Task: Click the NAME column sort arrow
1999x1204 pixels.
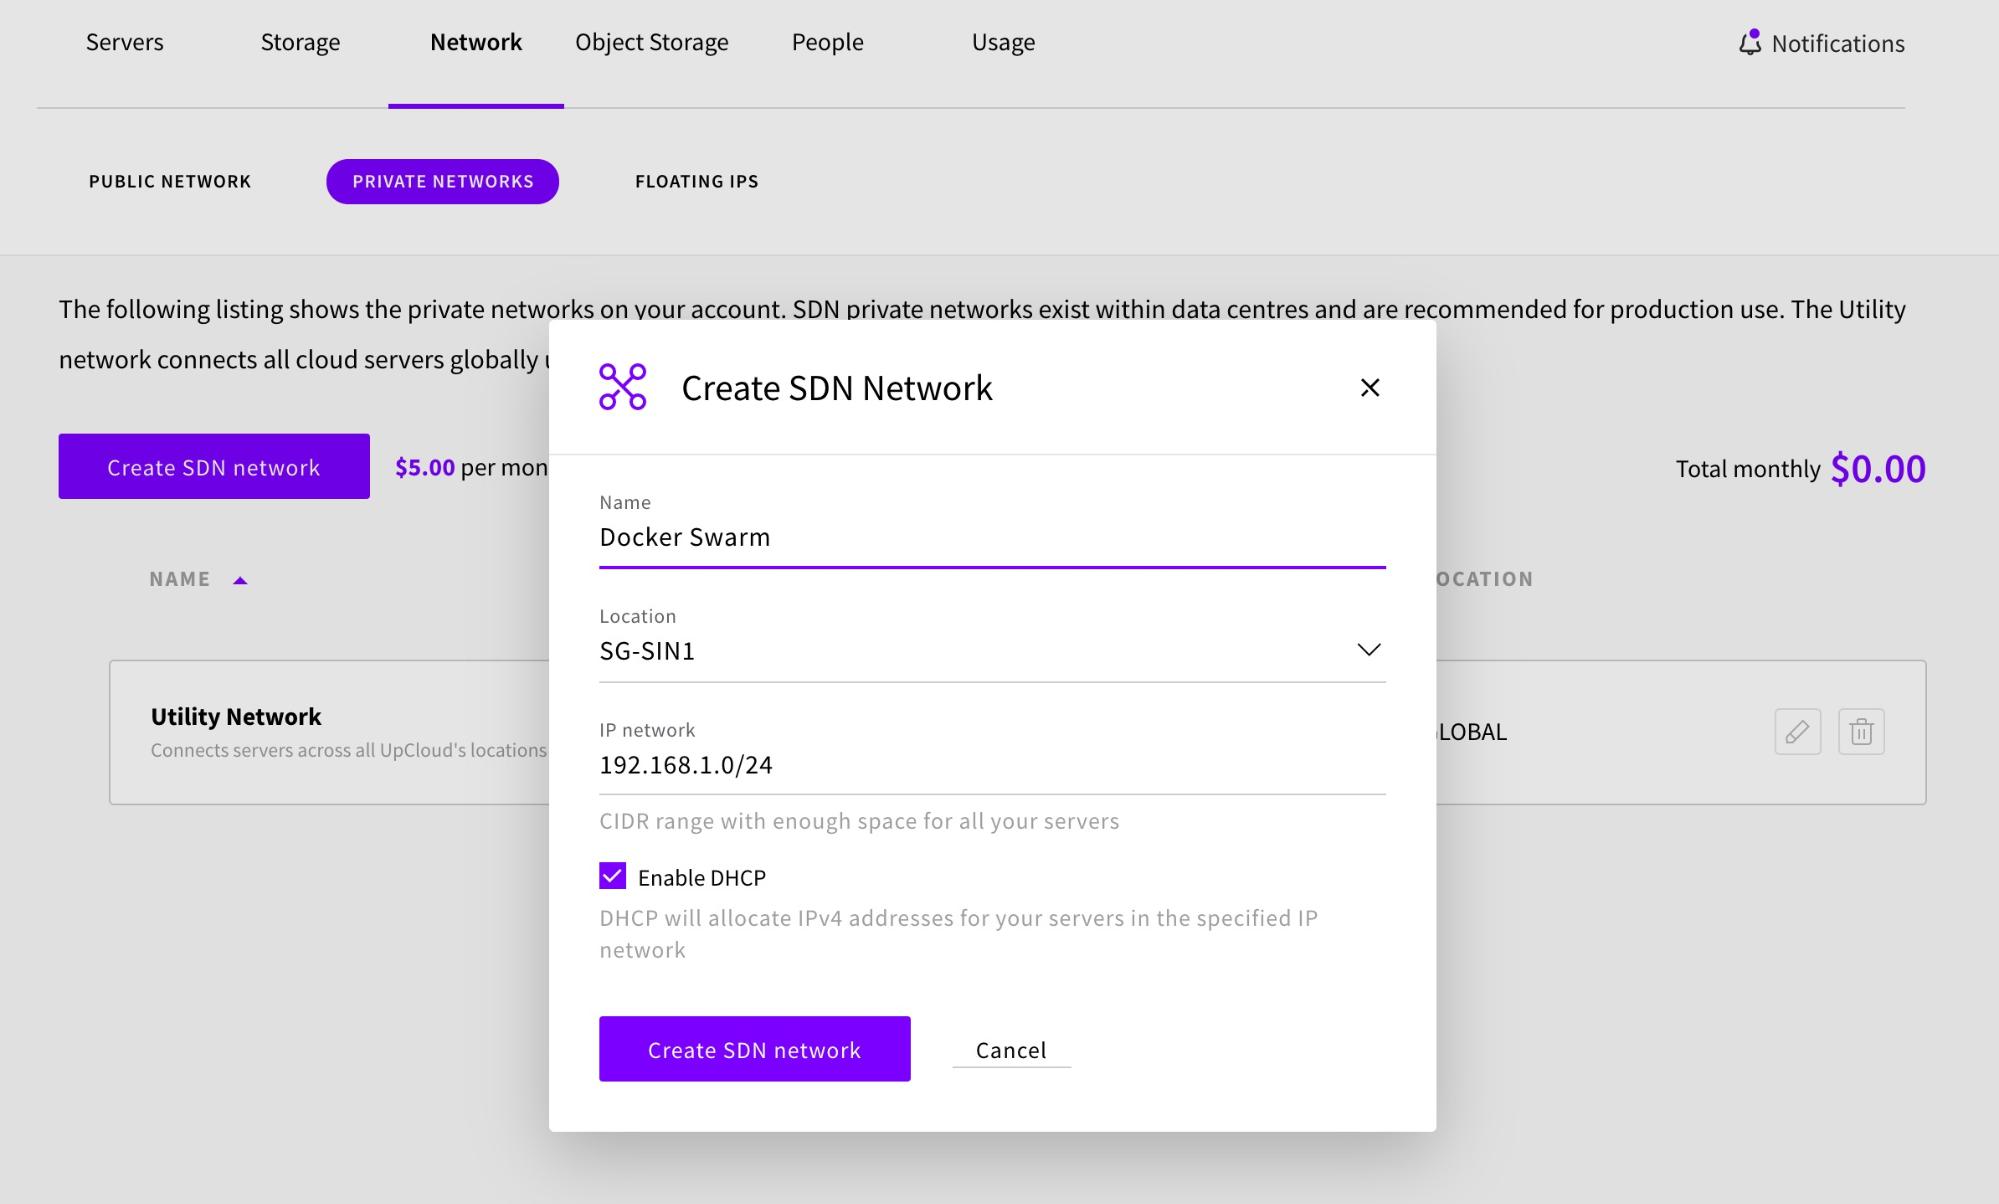Action: tap(240, 580)
